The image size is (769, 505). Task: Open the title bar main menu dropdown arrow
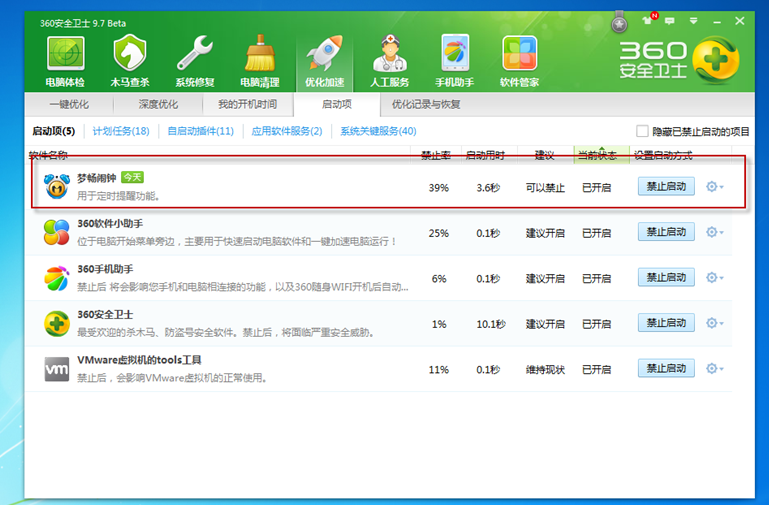pos(693,21)
